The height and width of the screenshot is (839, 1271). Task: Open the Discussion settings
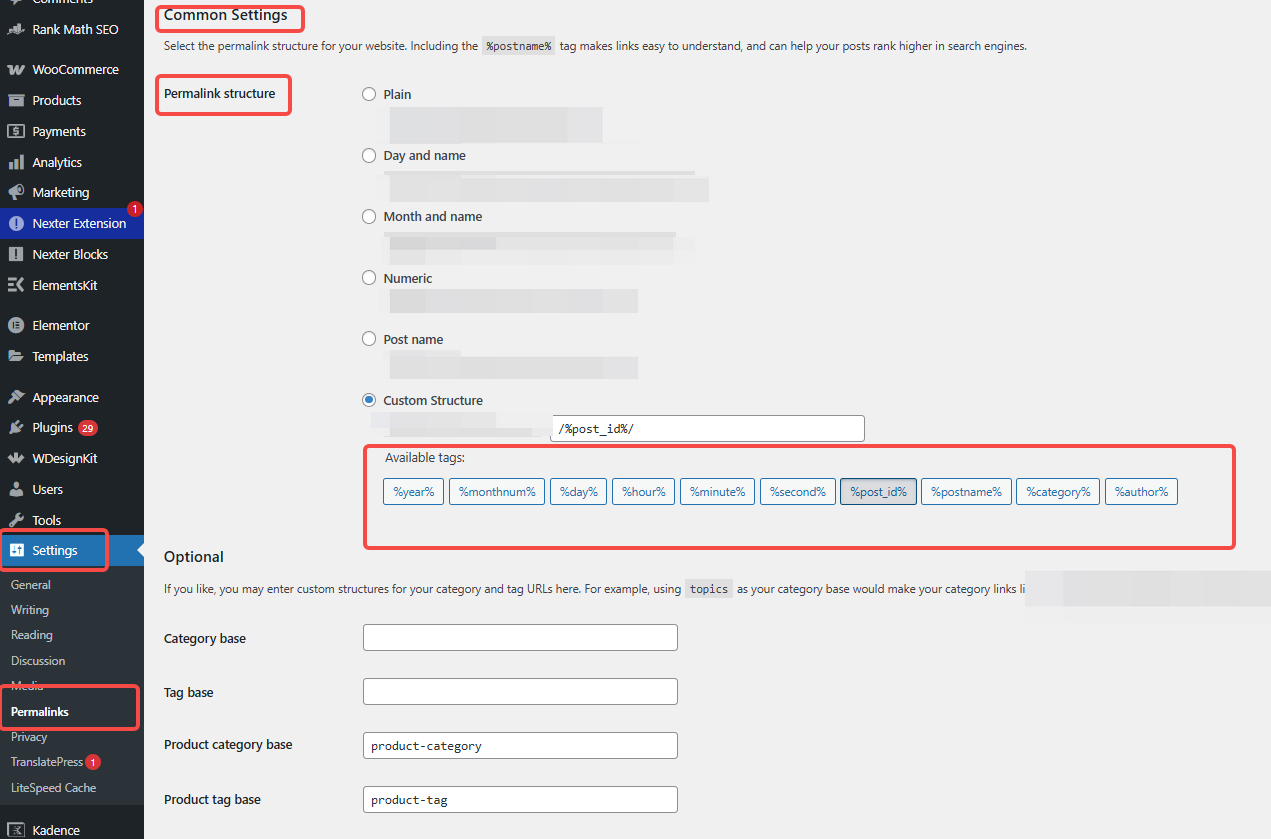[38, 660]
